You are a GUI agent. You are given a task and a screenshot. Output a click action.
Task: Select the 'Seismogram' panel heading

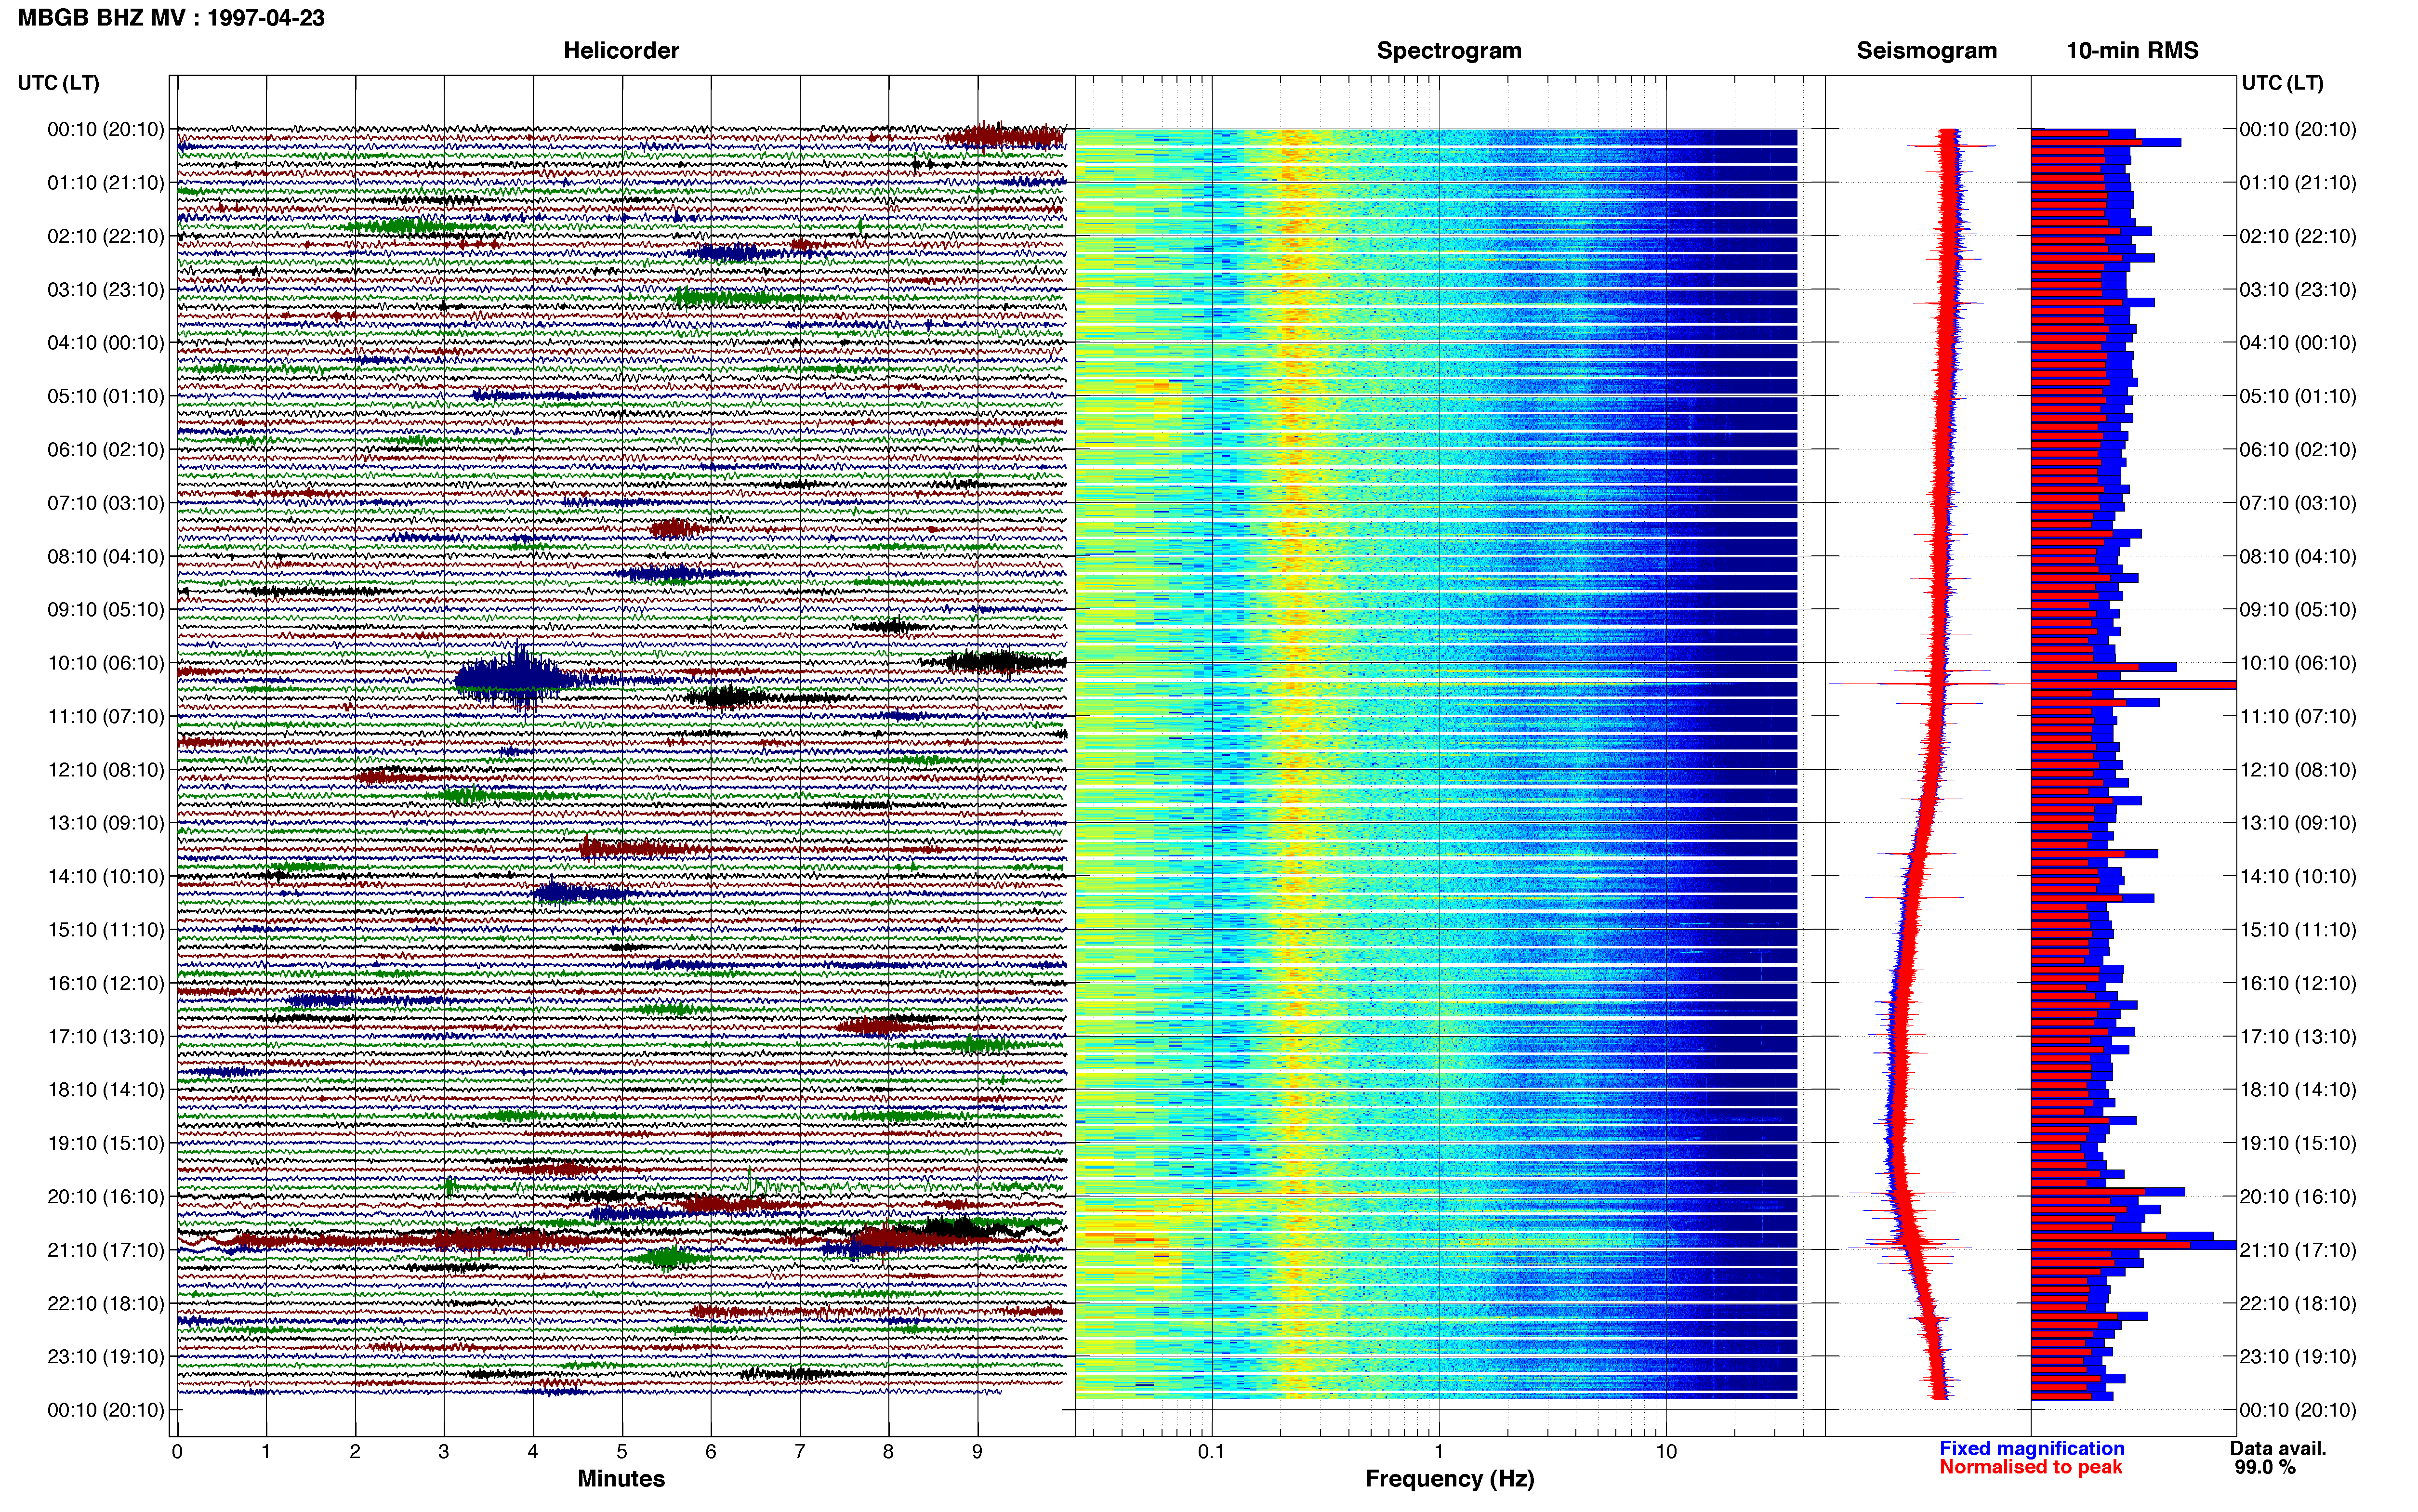(1927, 51)
